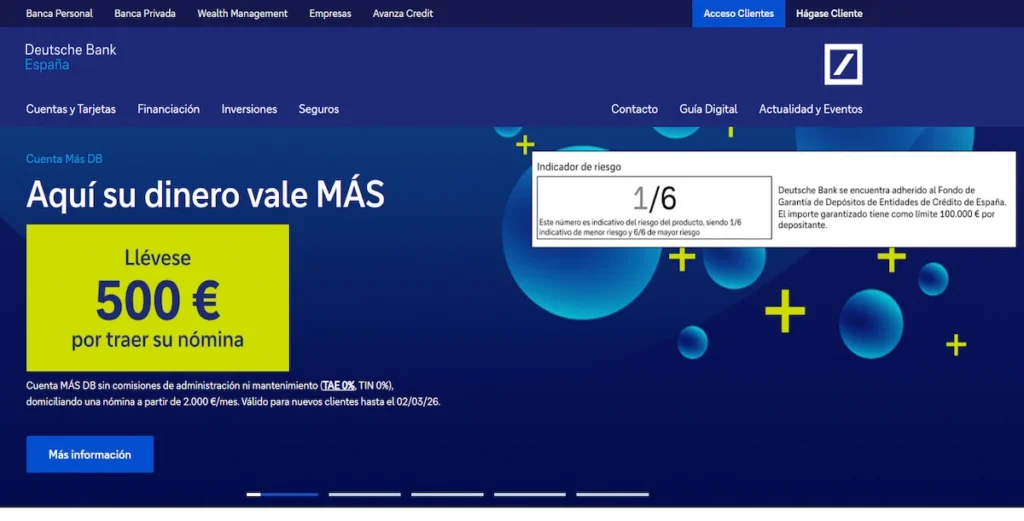Image resolution: width=1024 pixels, height=521 pixels.
Task: Click Hágase Cliente link
Action: [x=829, y=13]
